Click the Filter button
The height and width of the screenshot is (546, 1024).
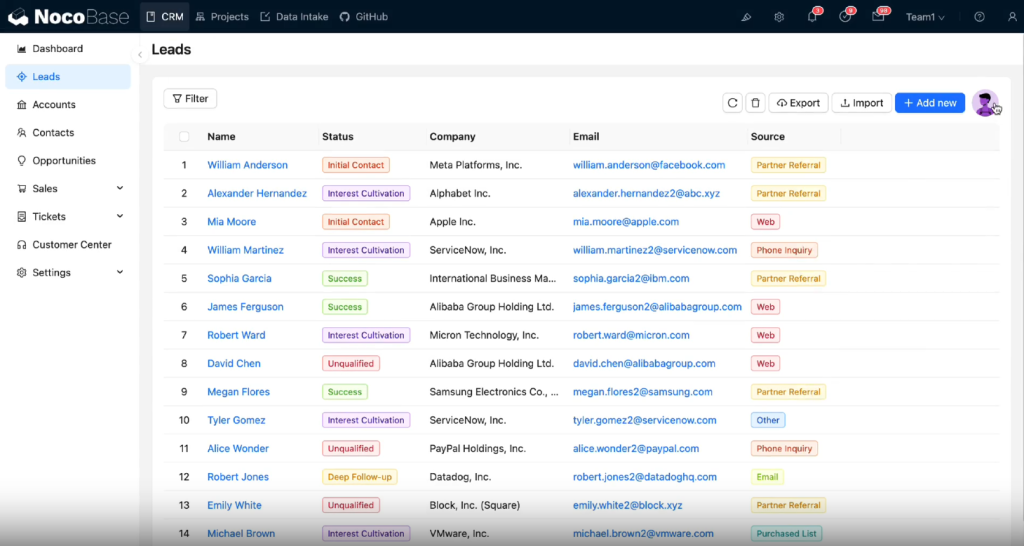click(x=190, y=98)
